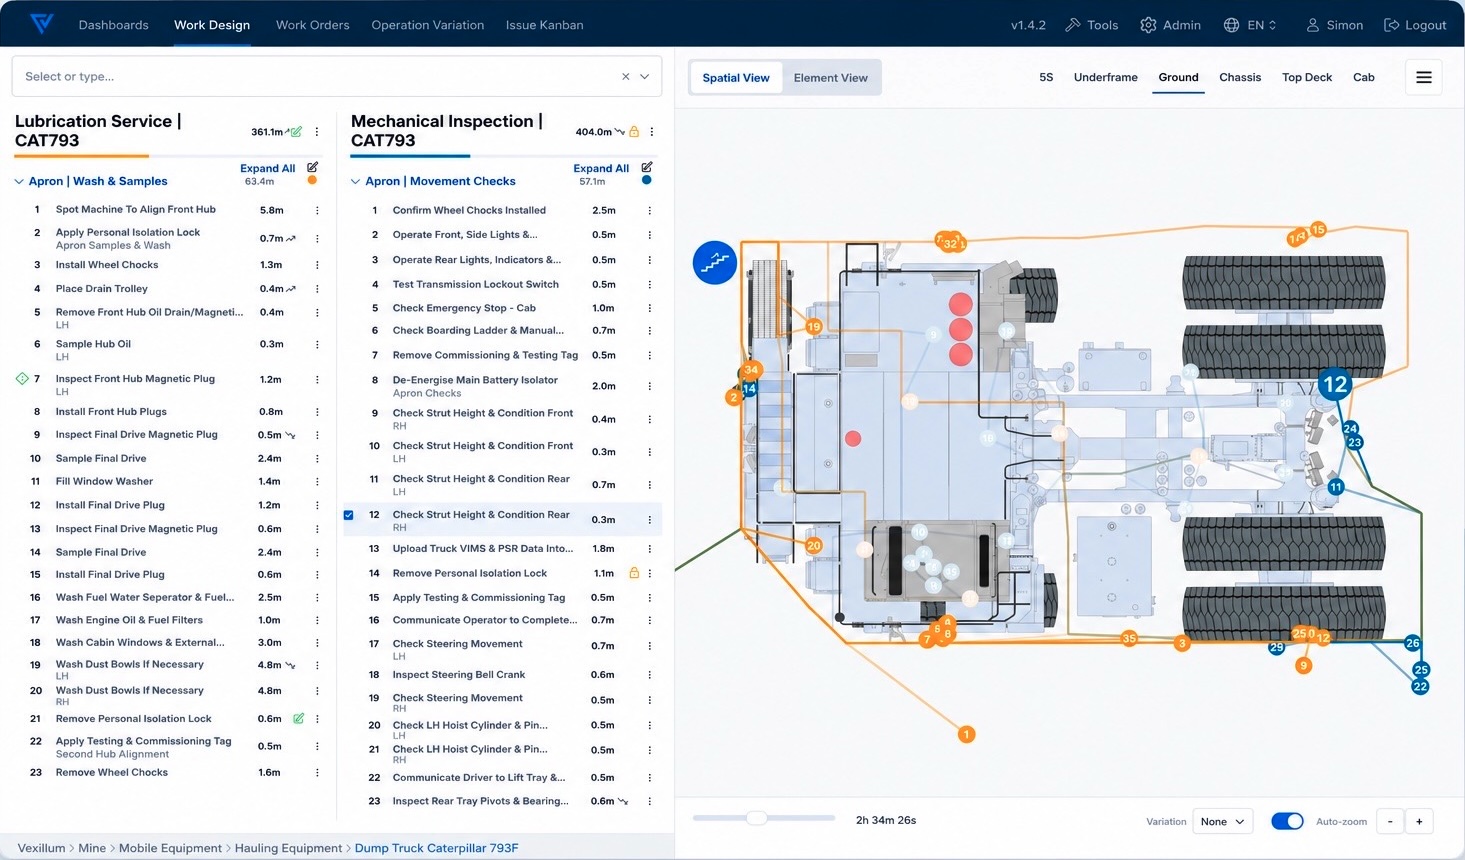Open the Select or type dropdown arrow
1465x860 pixels.
pyautogui.click(x=645, y=76)
